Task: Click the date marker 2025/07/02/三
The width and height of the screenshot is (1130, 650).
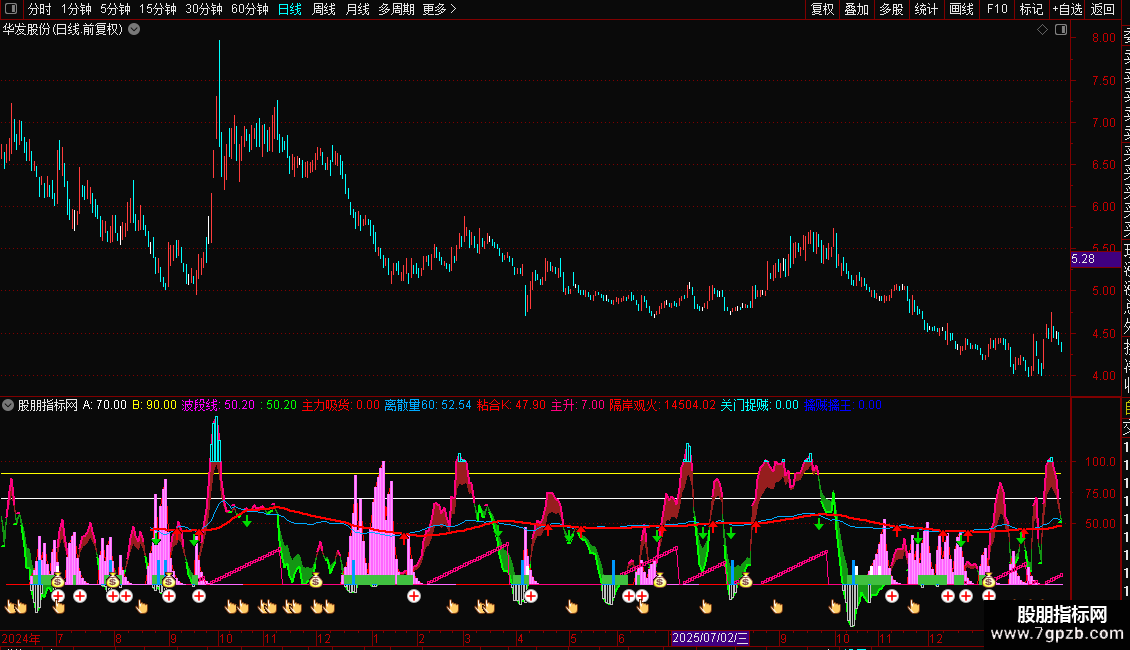Action: 710,638
